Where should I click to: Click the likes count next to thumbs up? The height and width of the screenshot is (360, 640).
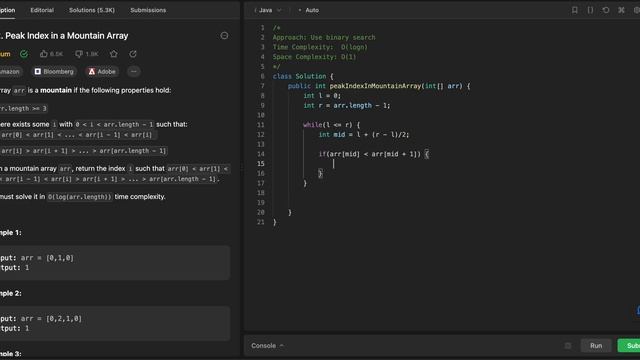pos(56,54)
